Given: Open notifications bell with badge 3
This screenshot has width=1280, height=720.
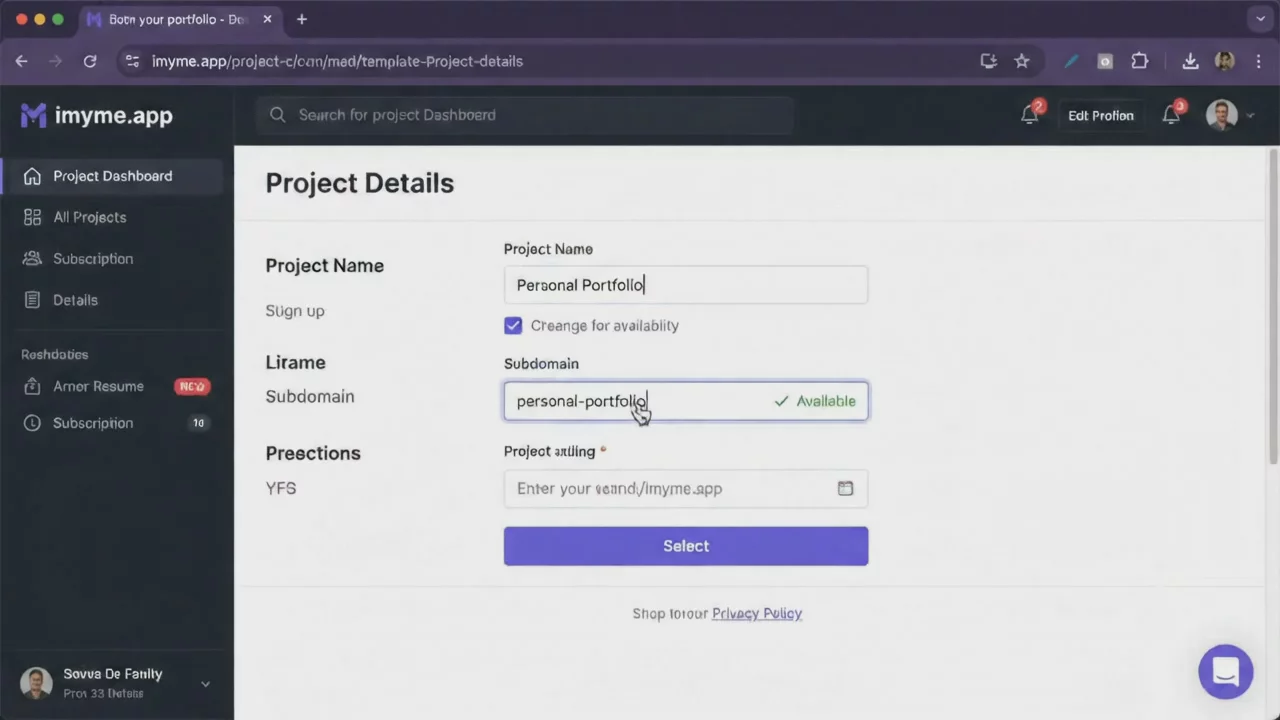Looking at the screenshot, I should pyautogui.click(x=1172, y=114).
